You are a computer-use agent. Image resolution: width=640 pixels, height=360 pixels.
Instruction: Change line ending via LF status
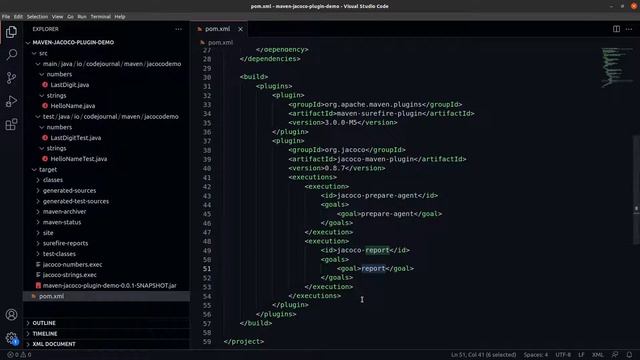click(581, 355)
